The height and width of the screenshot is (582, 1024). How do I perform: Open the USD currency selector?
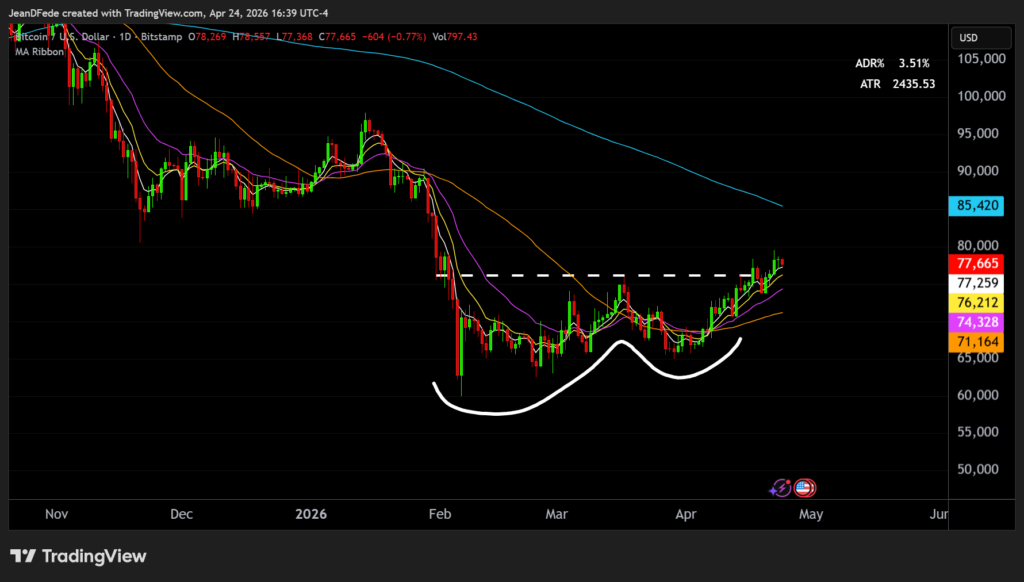[x=969, y=38]
